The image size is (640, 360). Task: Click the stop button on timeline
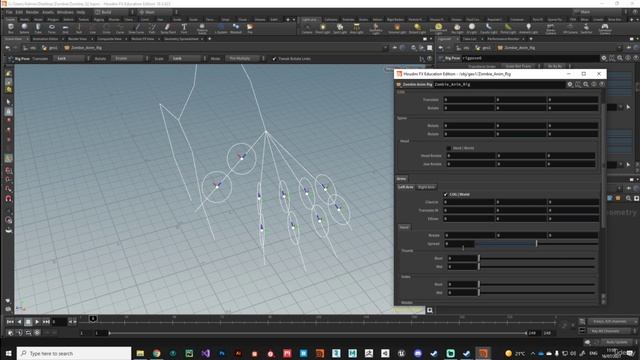tap(28, 322)
